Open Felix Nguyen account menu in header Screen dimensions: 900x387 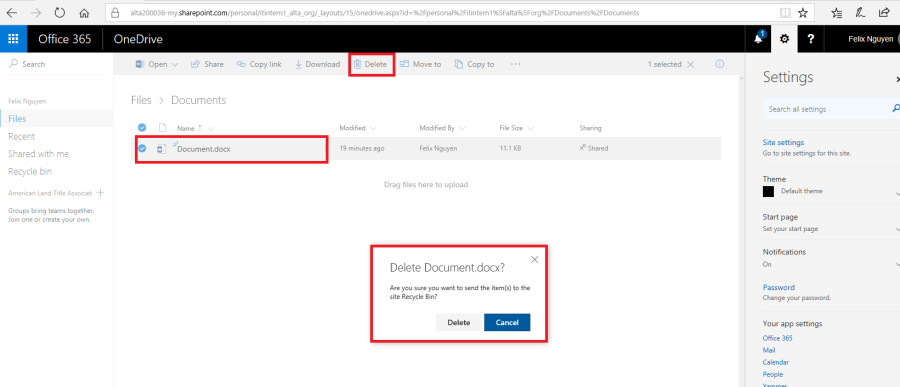tap(871, 39)
